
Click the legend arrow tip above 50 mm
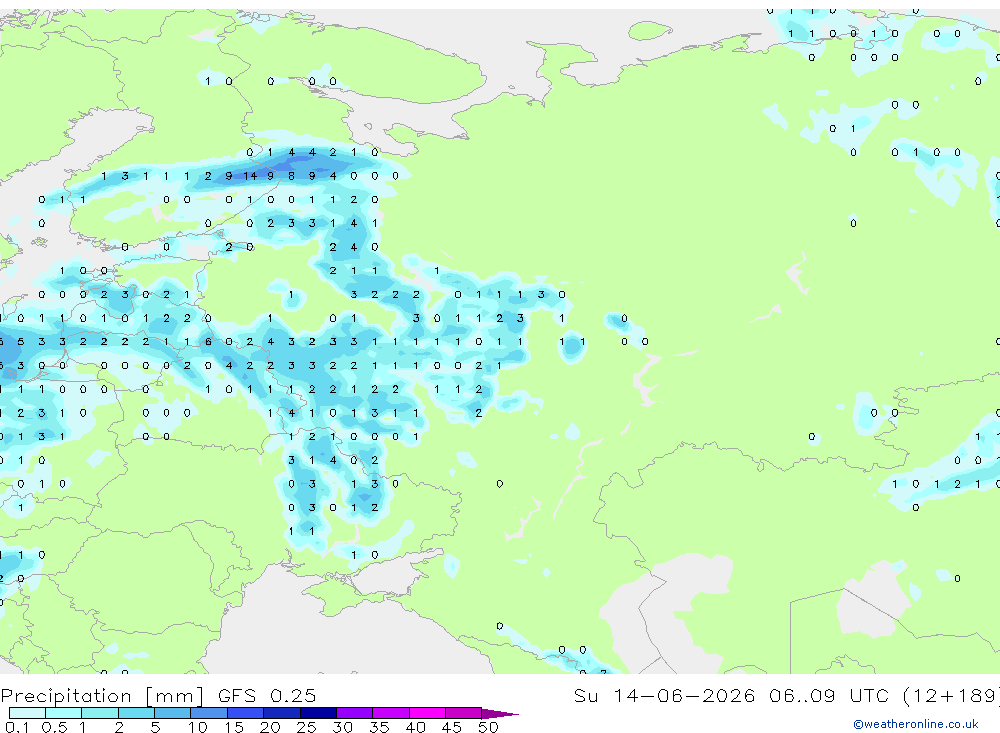[x=501, y=713]
